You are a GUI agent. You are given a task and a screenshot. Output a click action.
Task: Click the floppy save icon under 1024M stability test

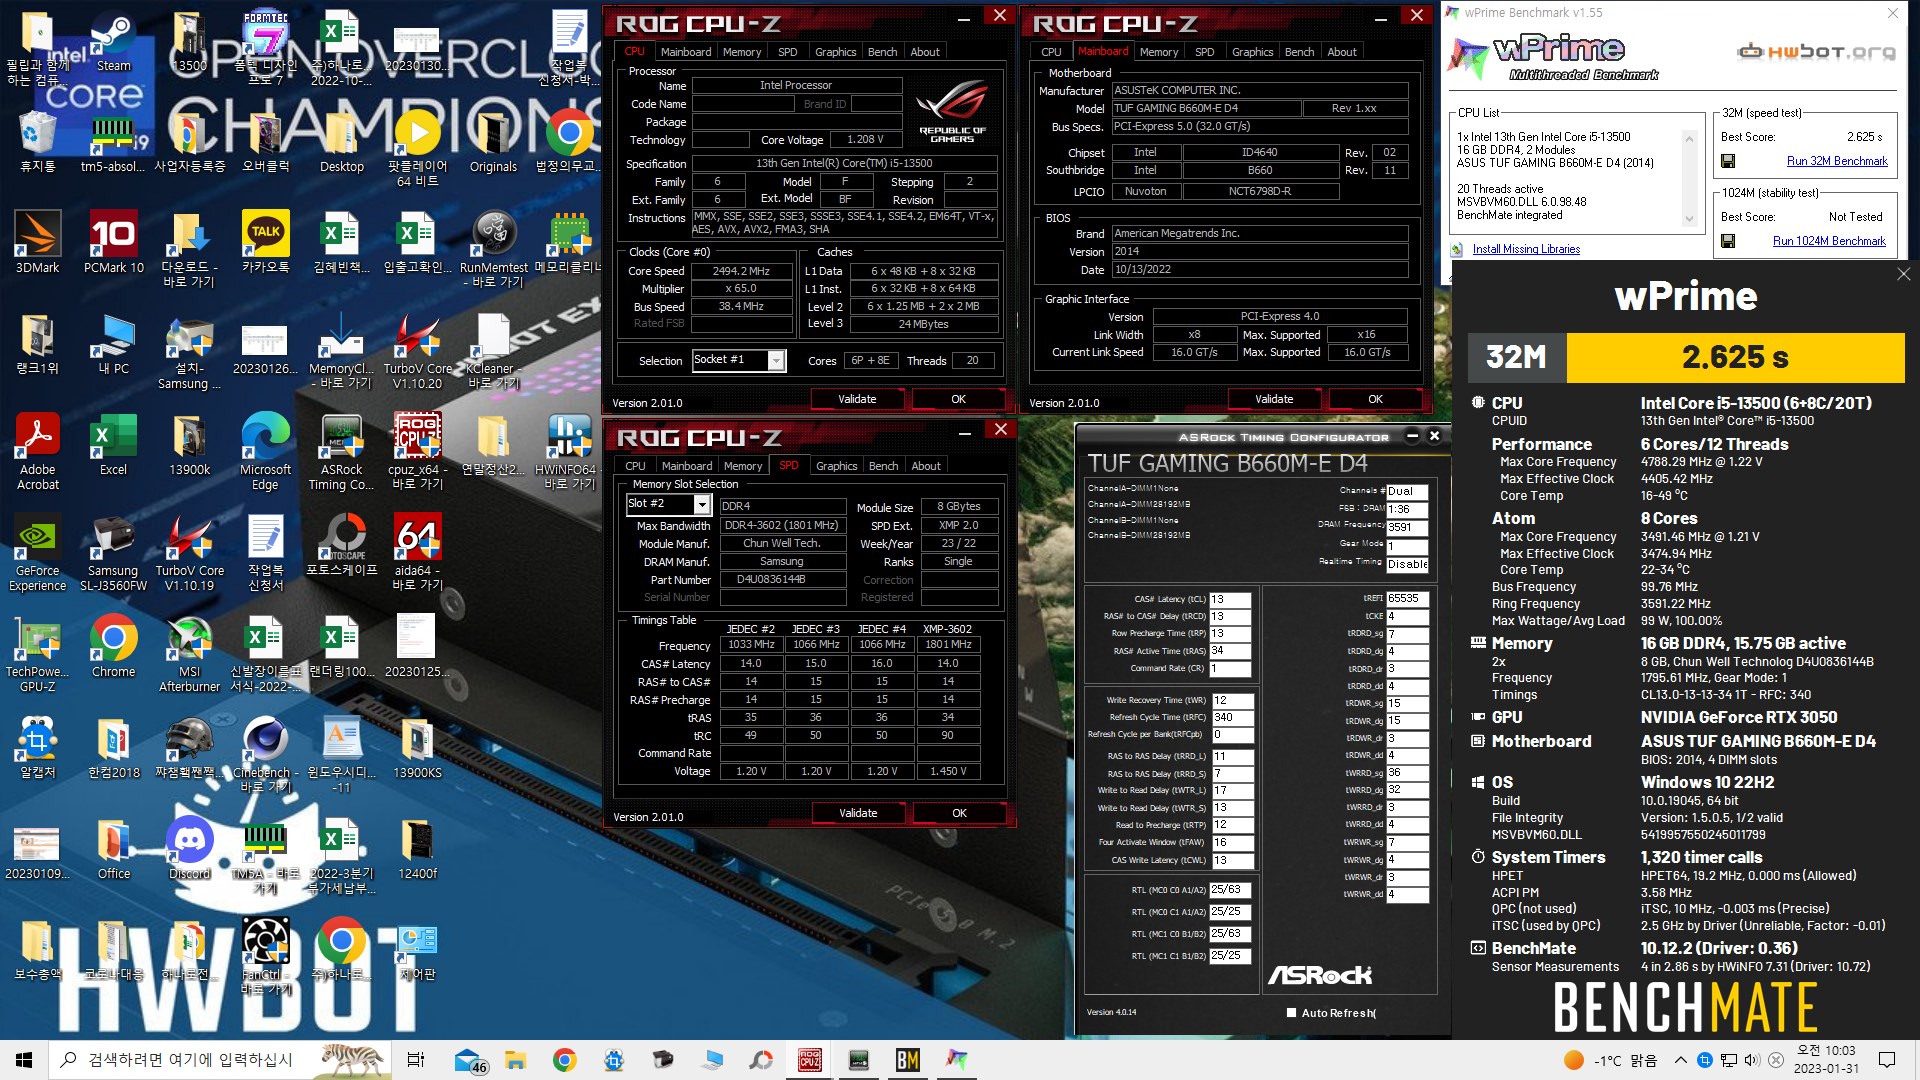point(1728,241)
